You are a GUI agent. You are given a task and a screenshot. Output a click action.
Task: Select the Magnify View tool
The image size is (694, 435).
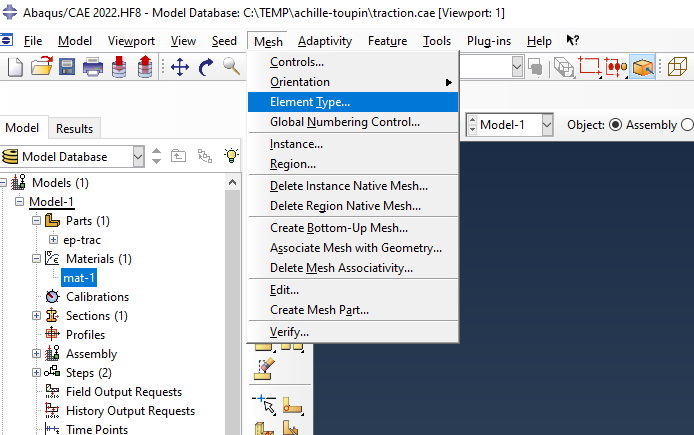pos(231,67)
